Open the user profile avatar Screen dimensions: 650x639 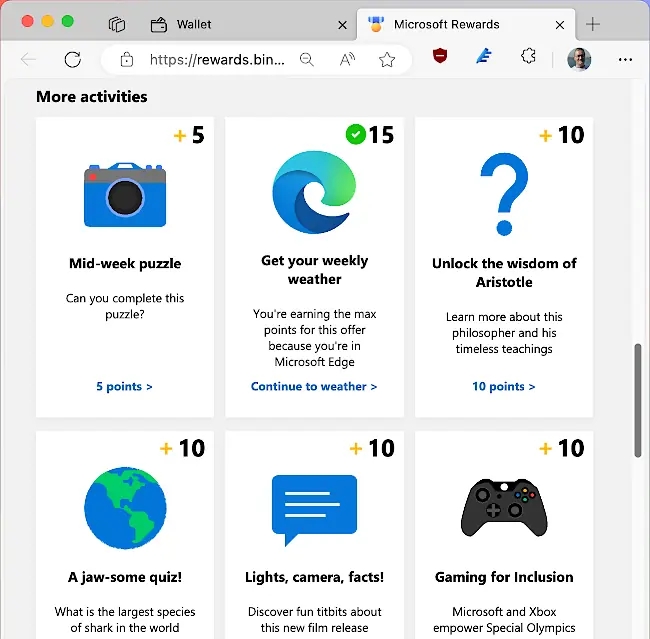coord(579,60)
